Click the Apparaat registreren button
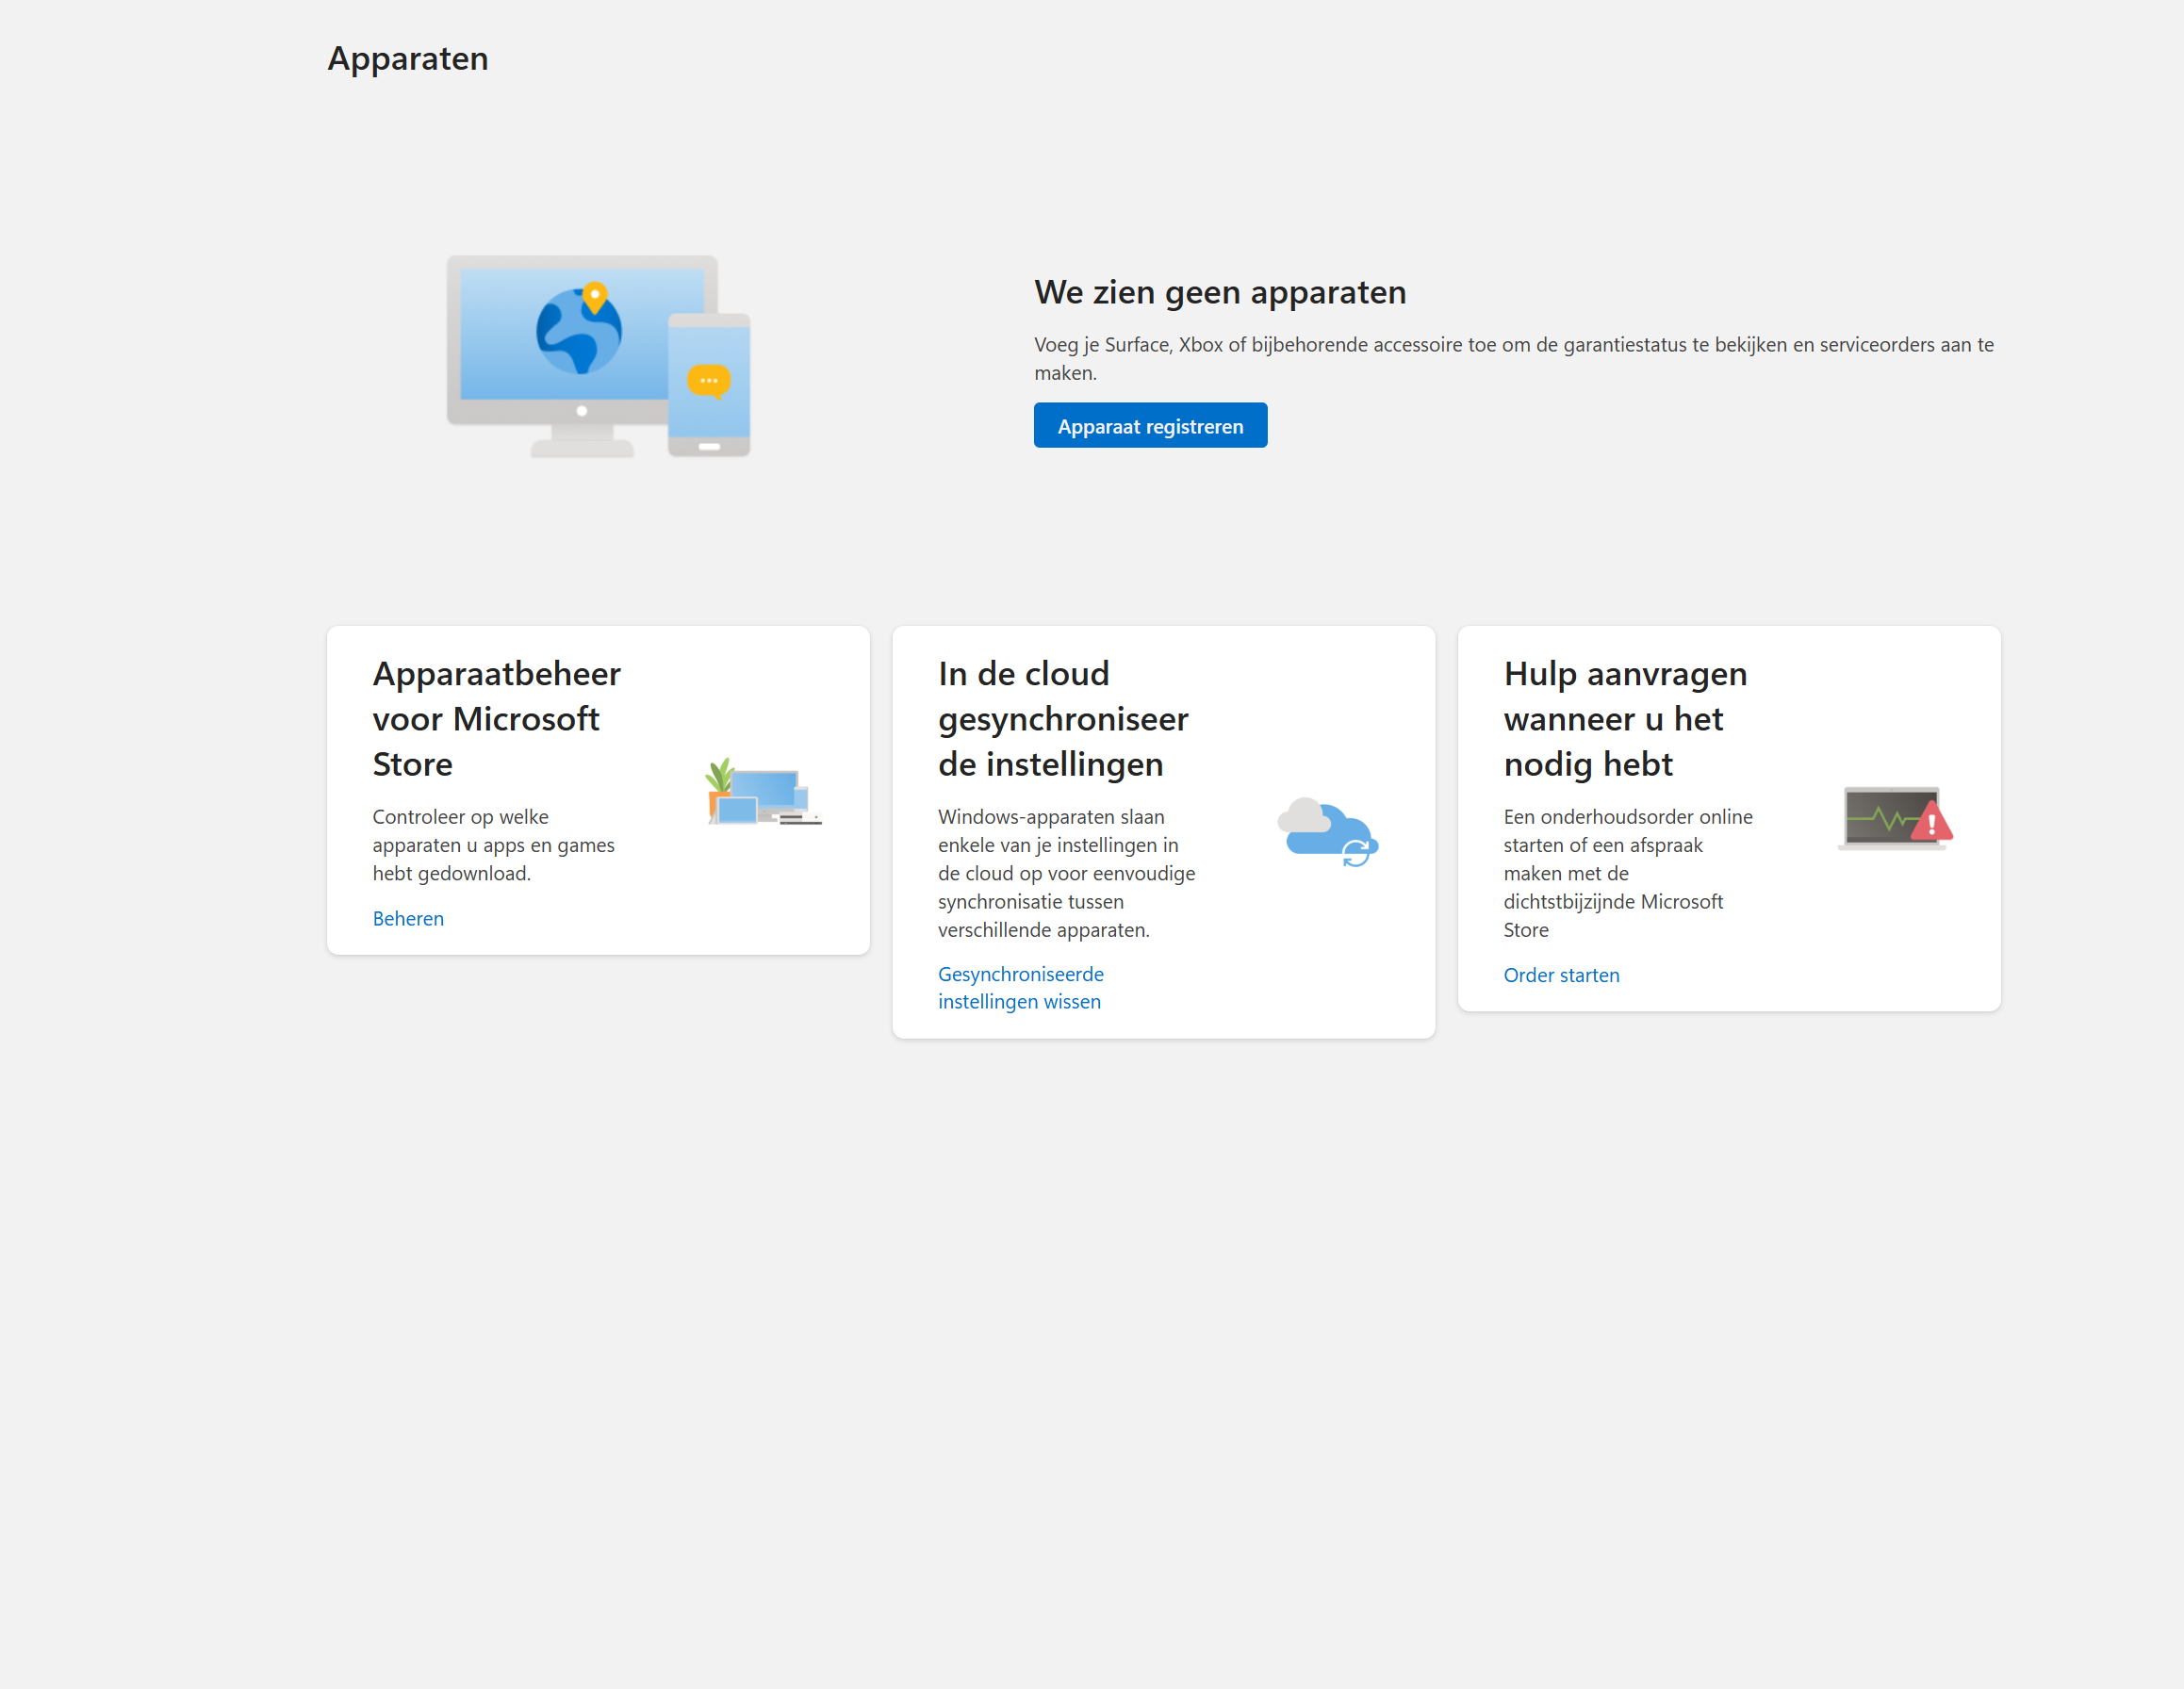The width and height of the screenshot is (2184, 1689). [1150, 426]
